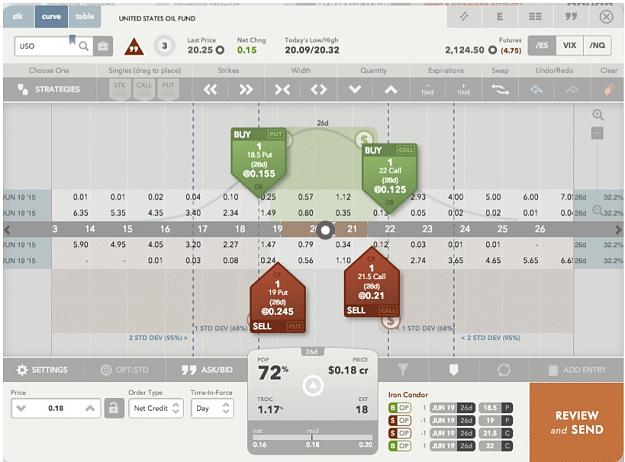
Task: Click the slashes icon in top bar
Action: click(464, 17)
